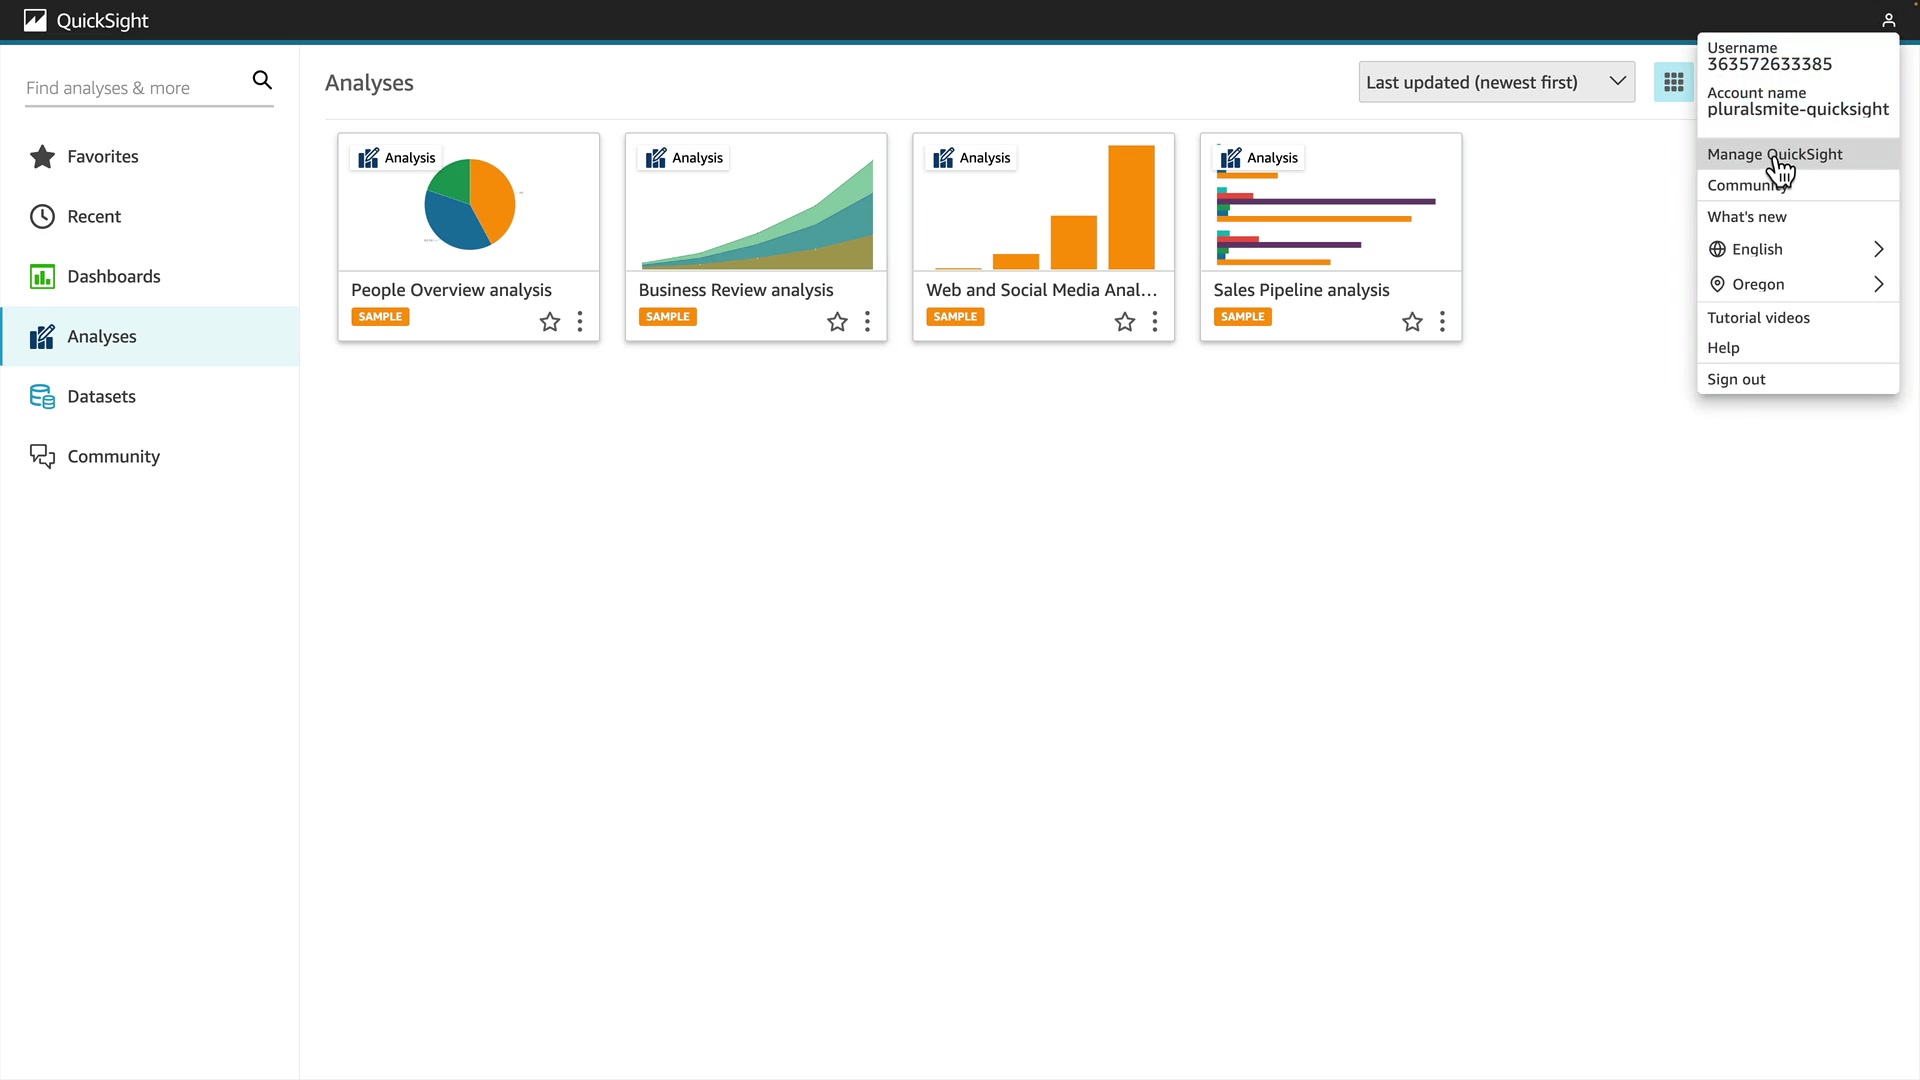Click the search magnifier icon
This screenshot has height=1080, width=1920.
coord(262,80)
